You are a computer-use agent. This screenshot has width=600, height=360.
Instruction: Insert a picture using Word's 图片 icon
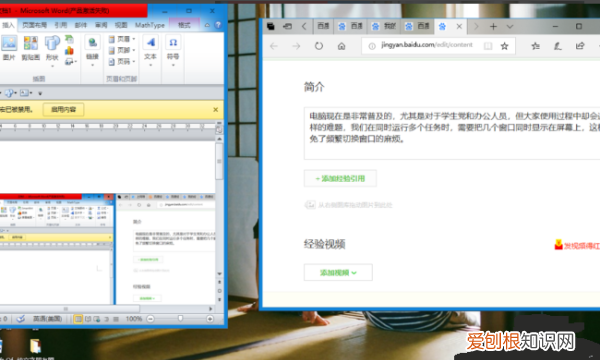click(9, 47)
